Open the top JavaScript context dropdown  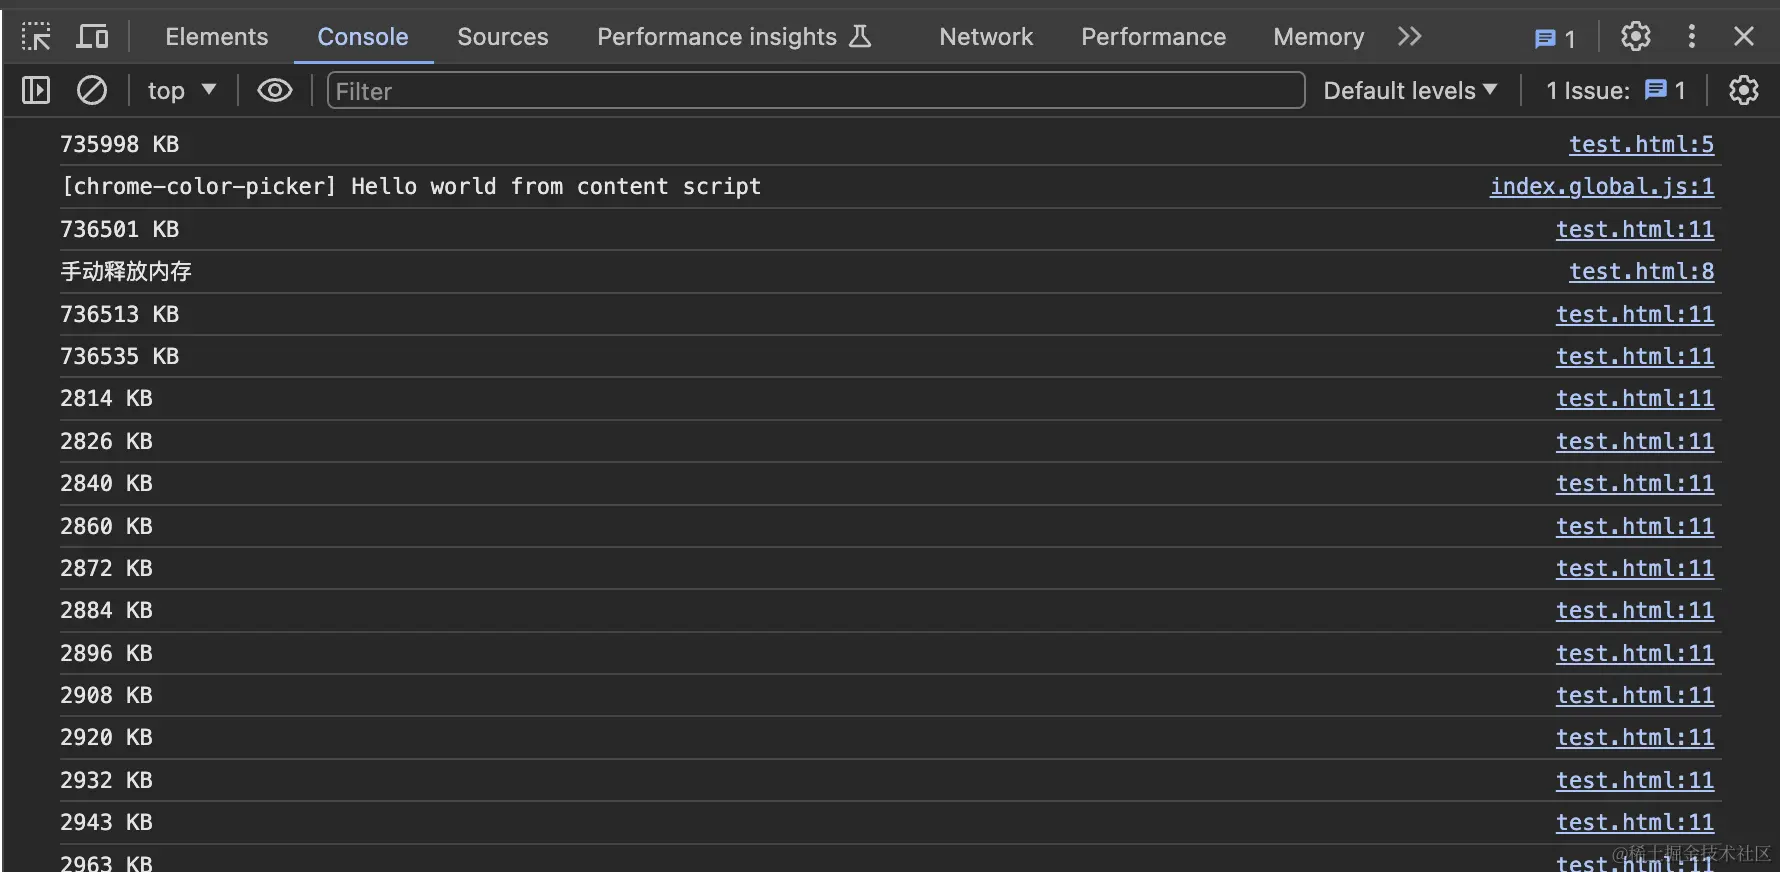(181, 91)
